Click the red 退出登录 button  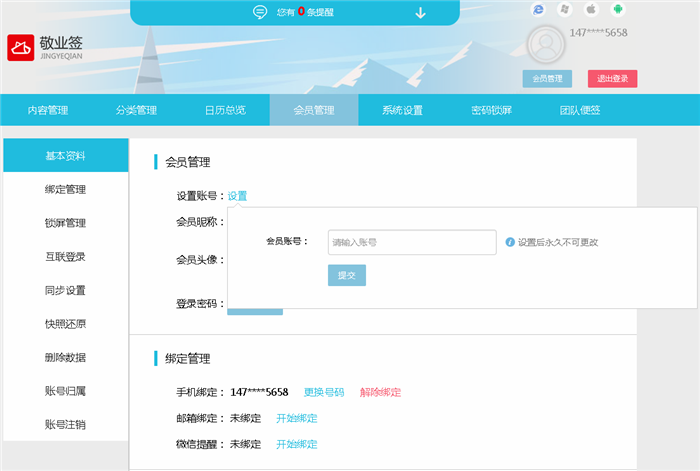tap(612, 79)
